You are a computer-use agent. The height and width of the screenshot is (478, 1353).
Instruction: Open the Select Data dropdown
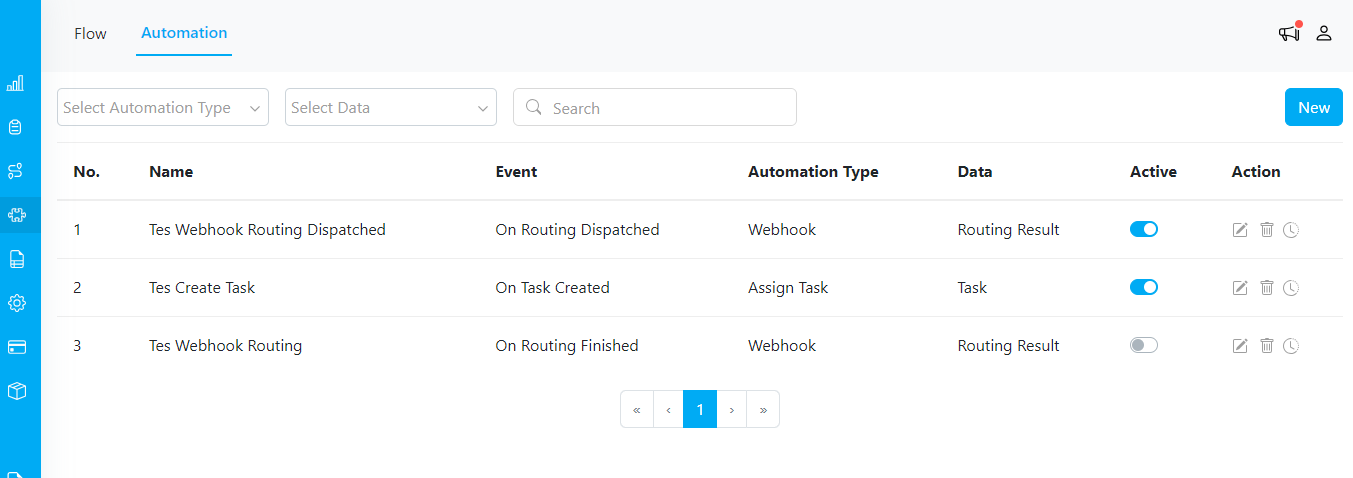(x=391, y=107)
